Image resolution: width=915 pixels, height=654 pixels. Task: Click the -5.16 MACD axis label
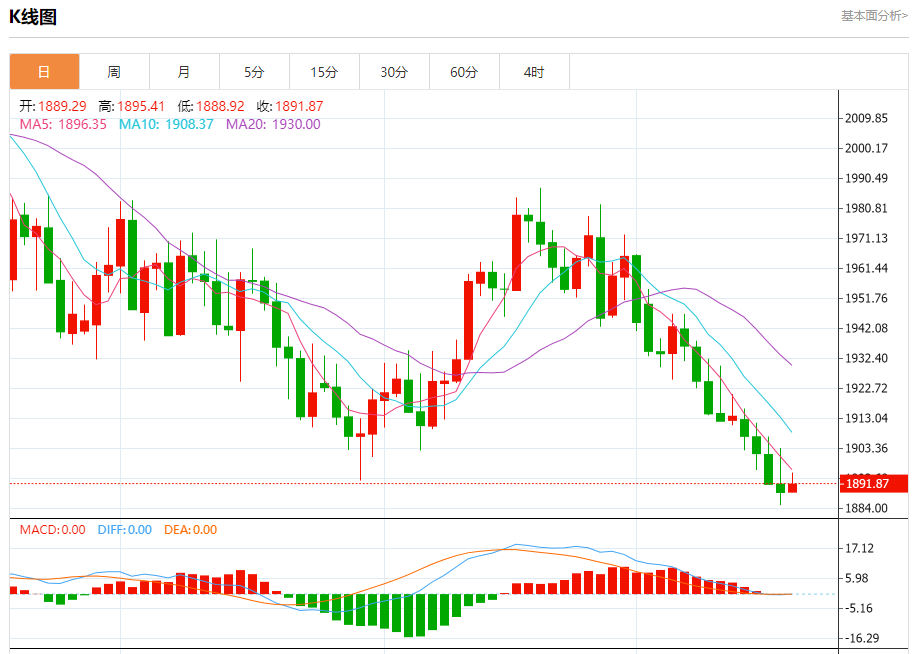pyautogui.click(x=857, y=608)
